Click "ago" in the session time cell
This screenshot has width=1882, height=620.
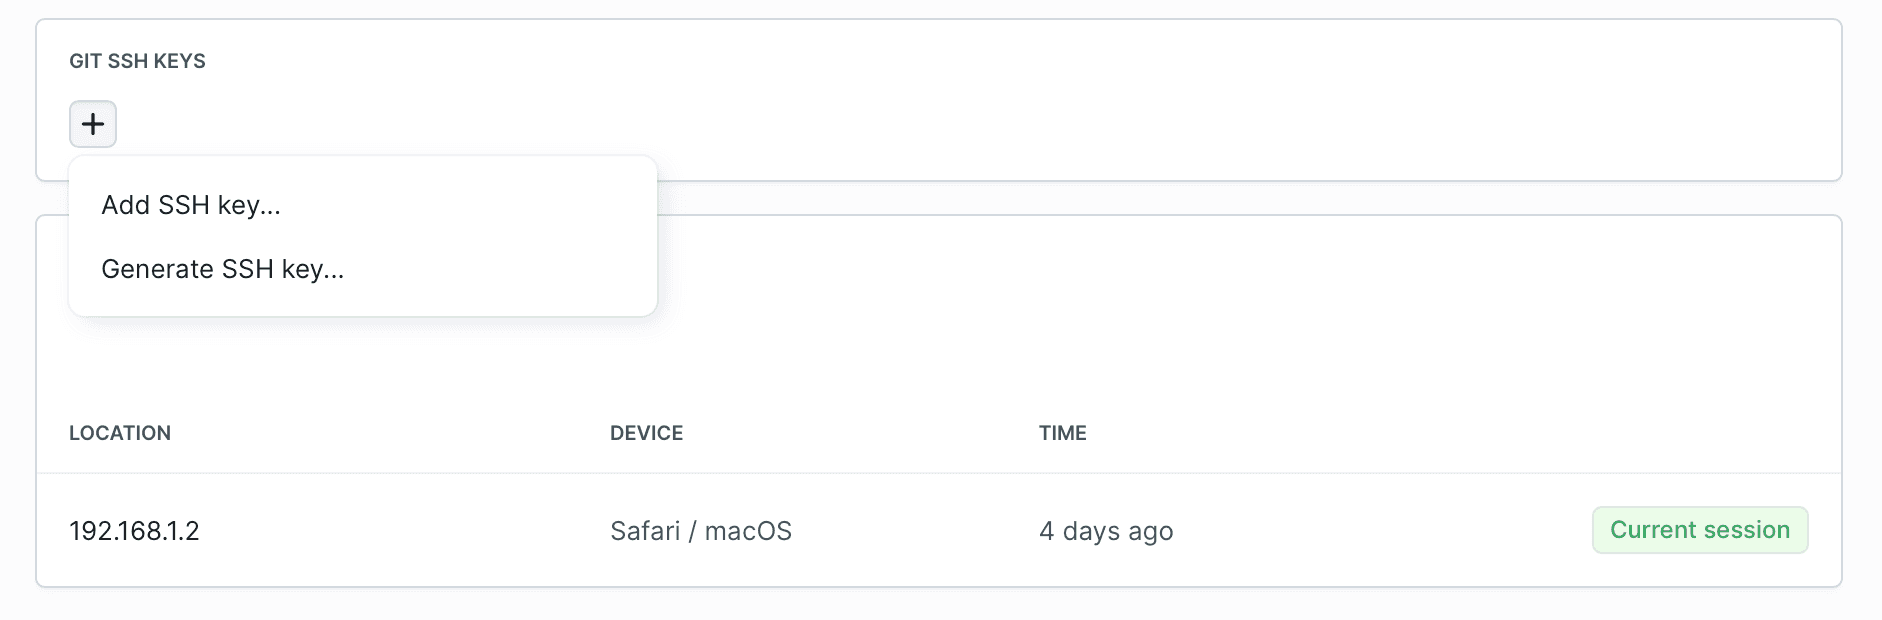coord(1150,531)
